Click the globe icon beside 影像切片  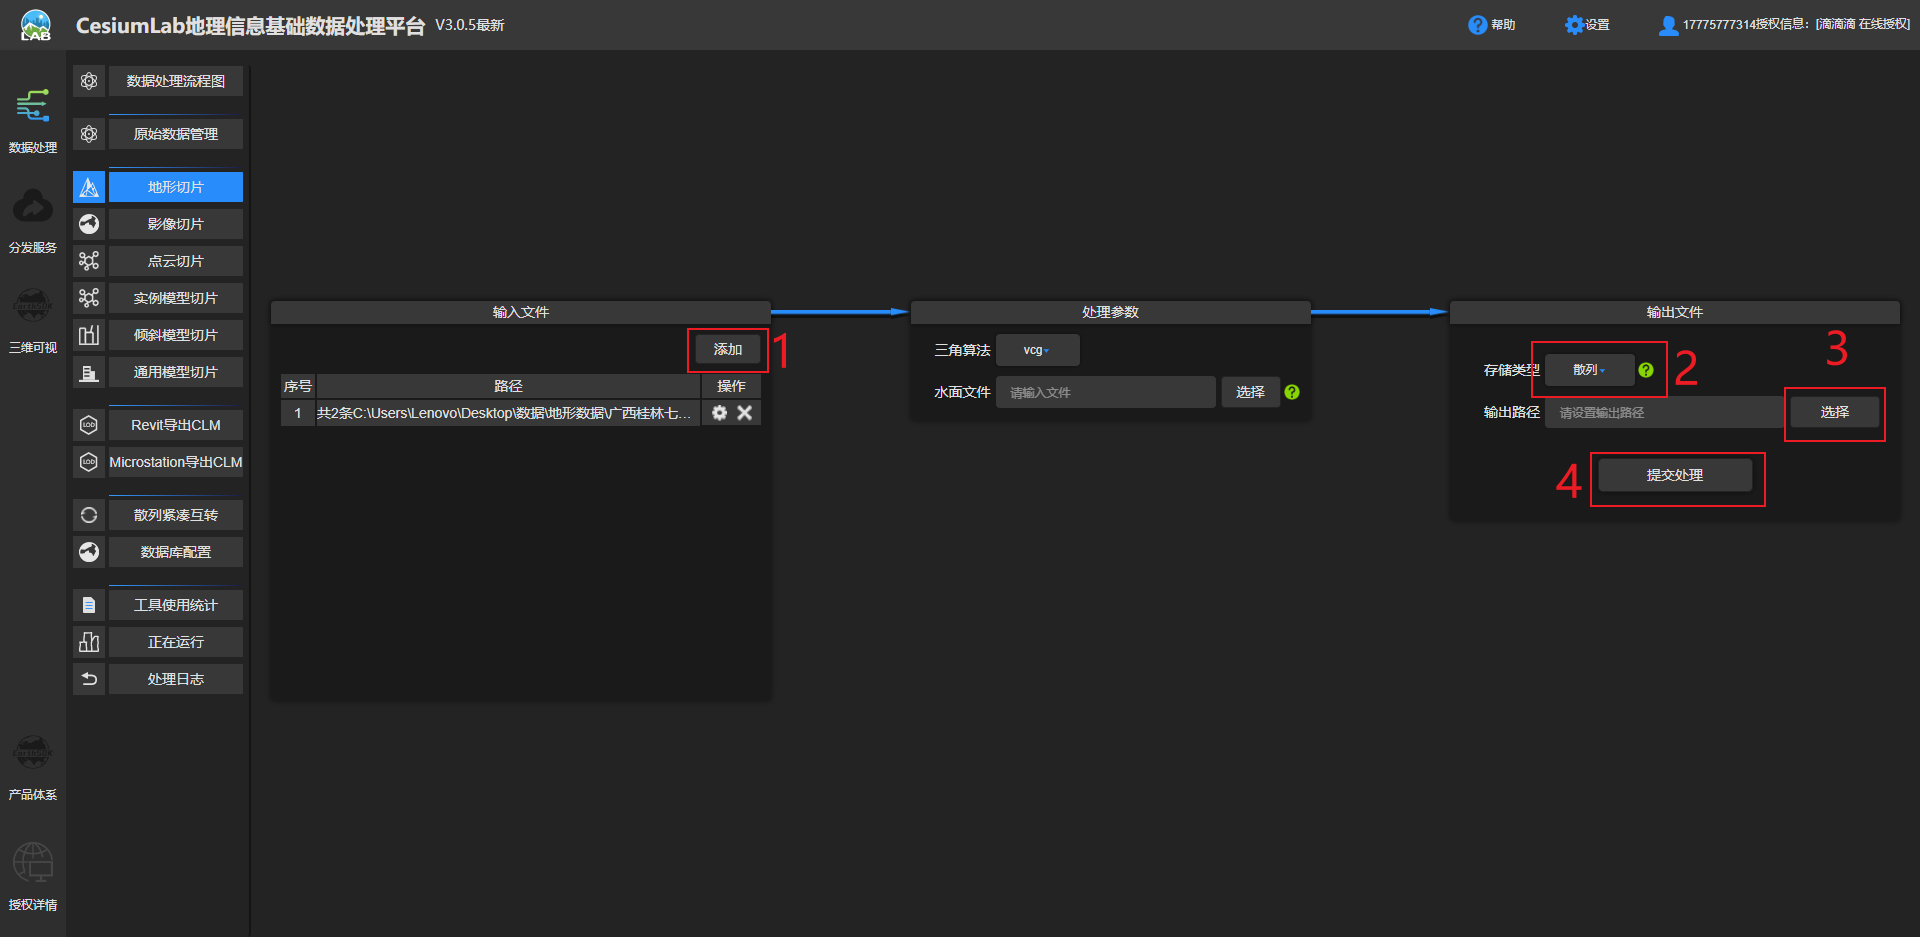(x=89, y=224)
